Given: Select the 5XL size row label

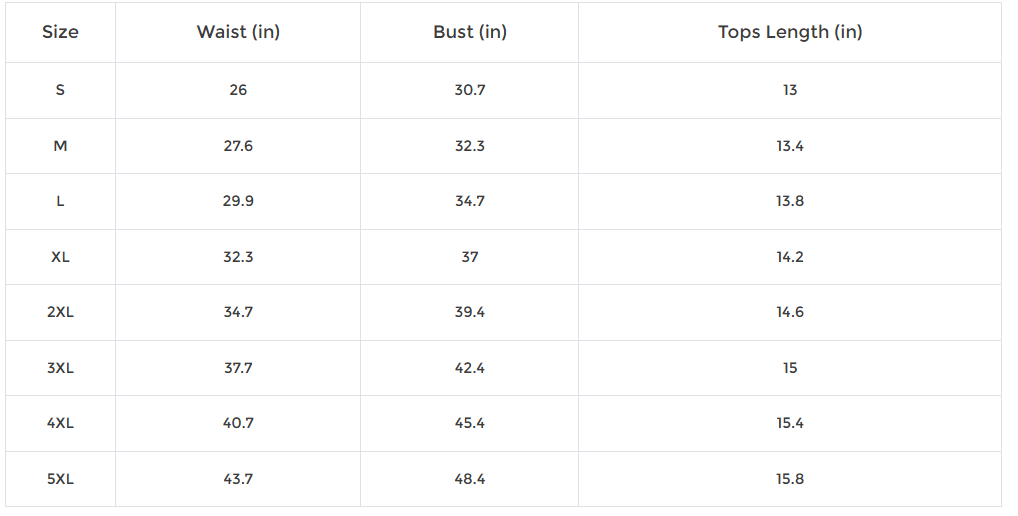Looking at the screenshot, I should [x=60, y=479].
